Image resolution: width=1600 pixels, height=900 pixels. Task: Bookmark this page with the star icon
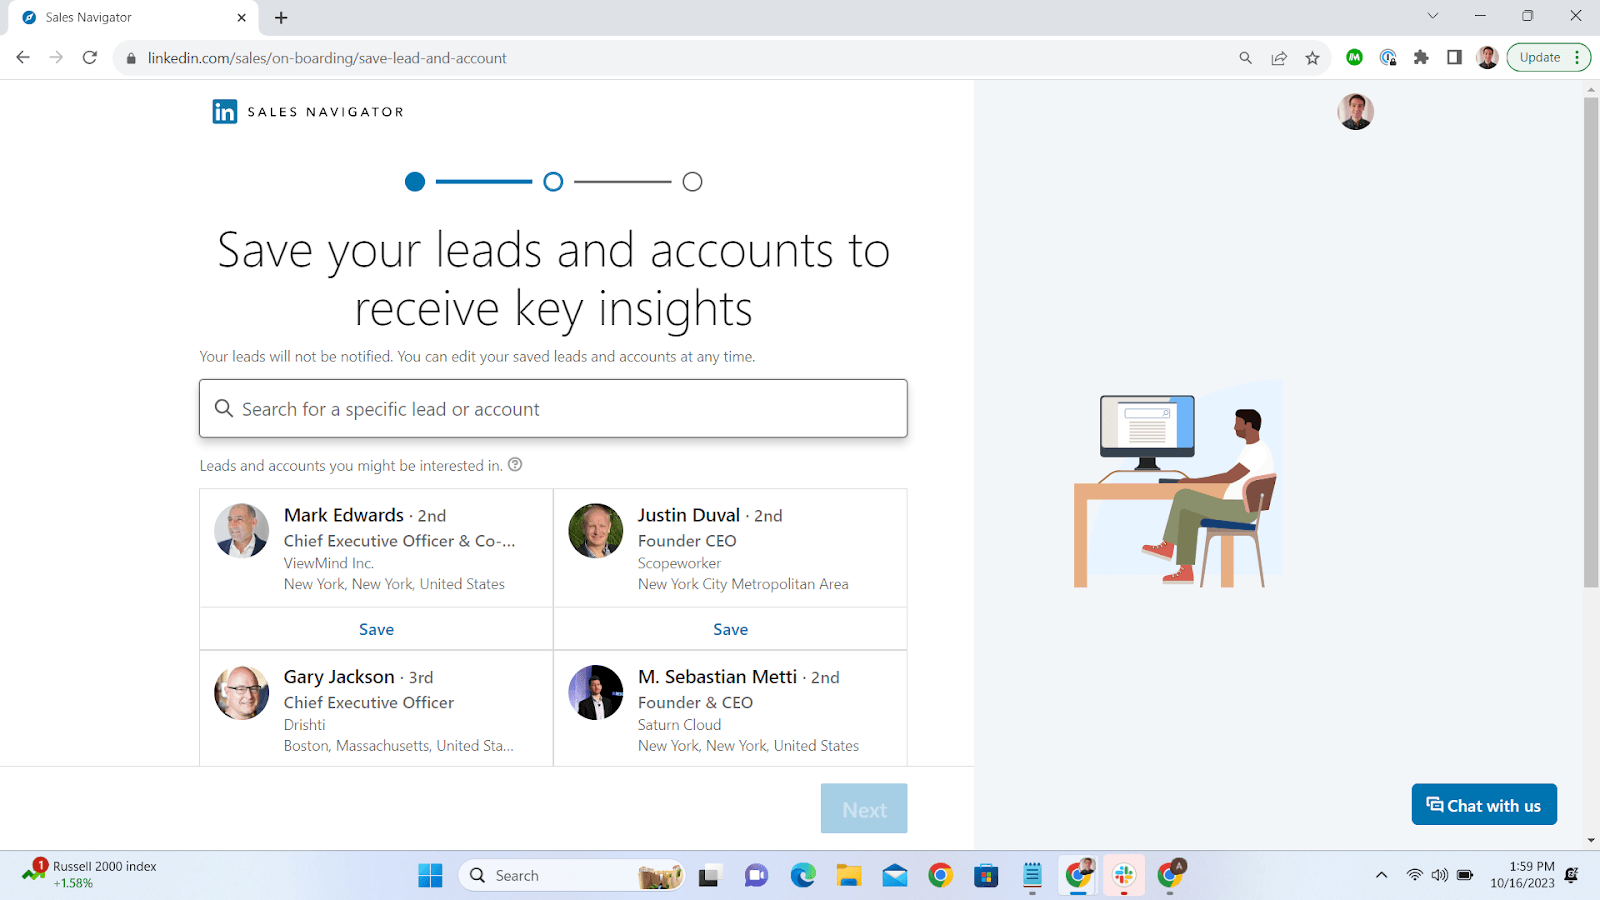[1312, 58]
